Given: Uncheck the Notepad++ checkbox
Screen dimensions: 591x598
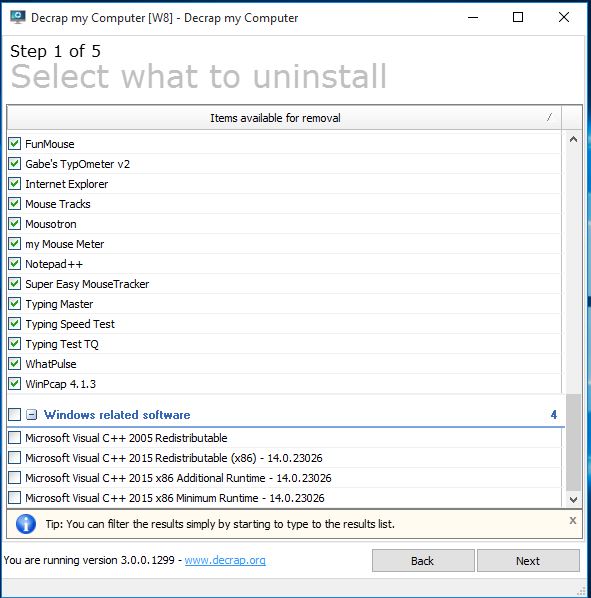Looking at the screenshot, I should pyautogui.click(x=14, y=264).
